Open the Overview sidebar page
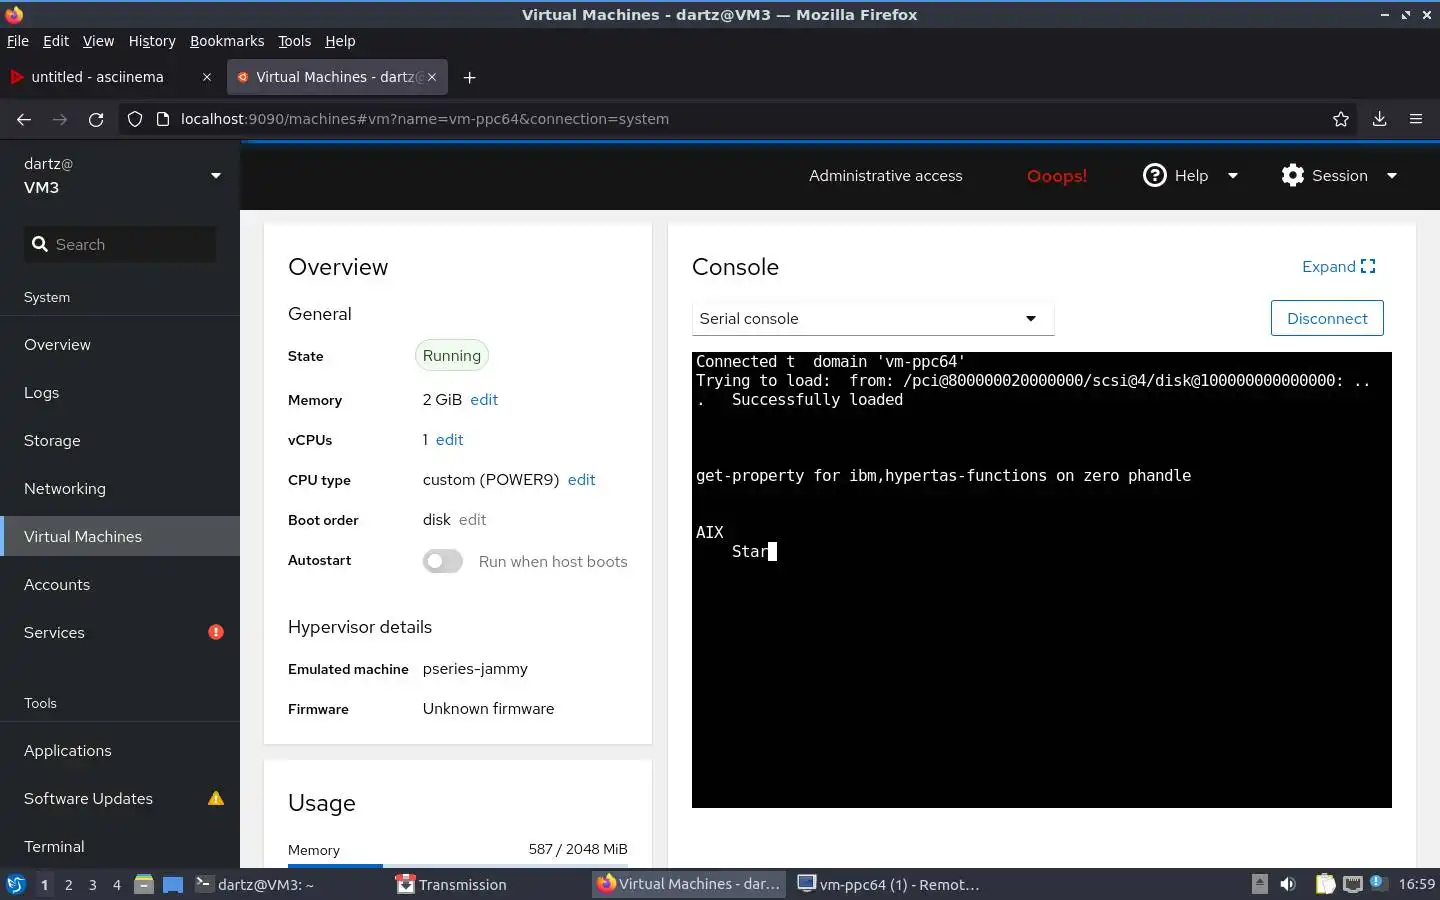 (120, 344)
